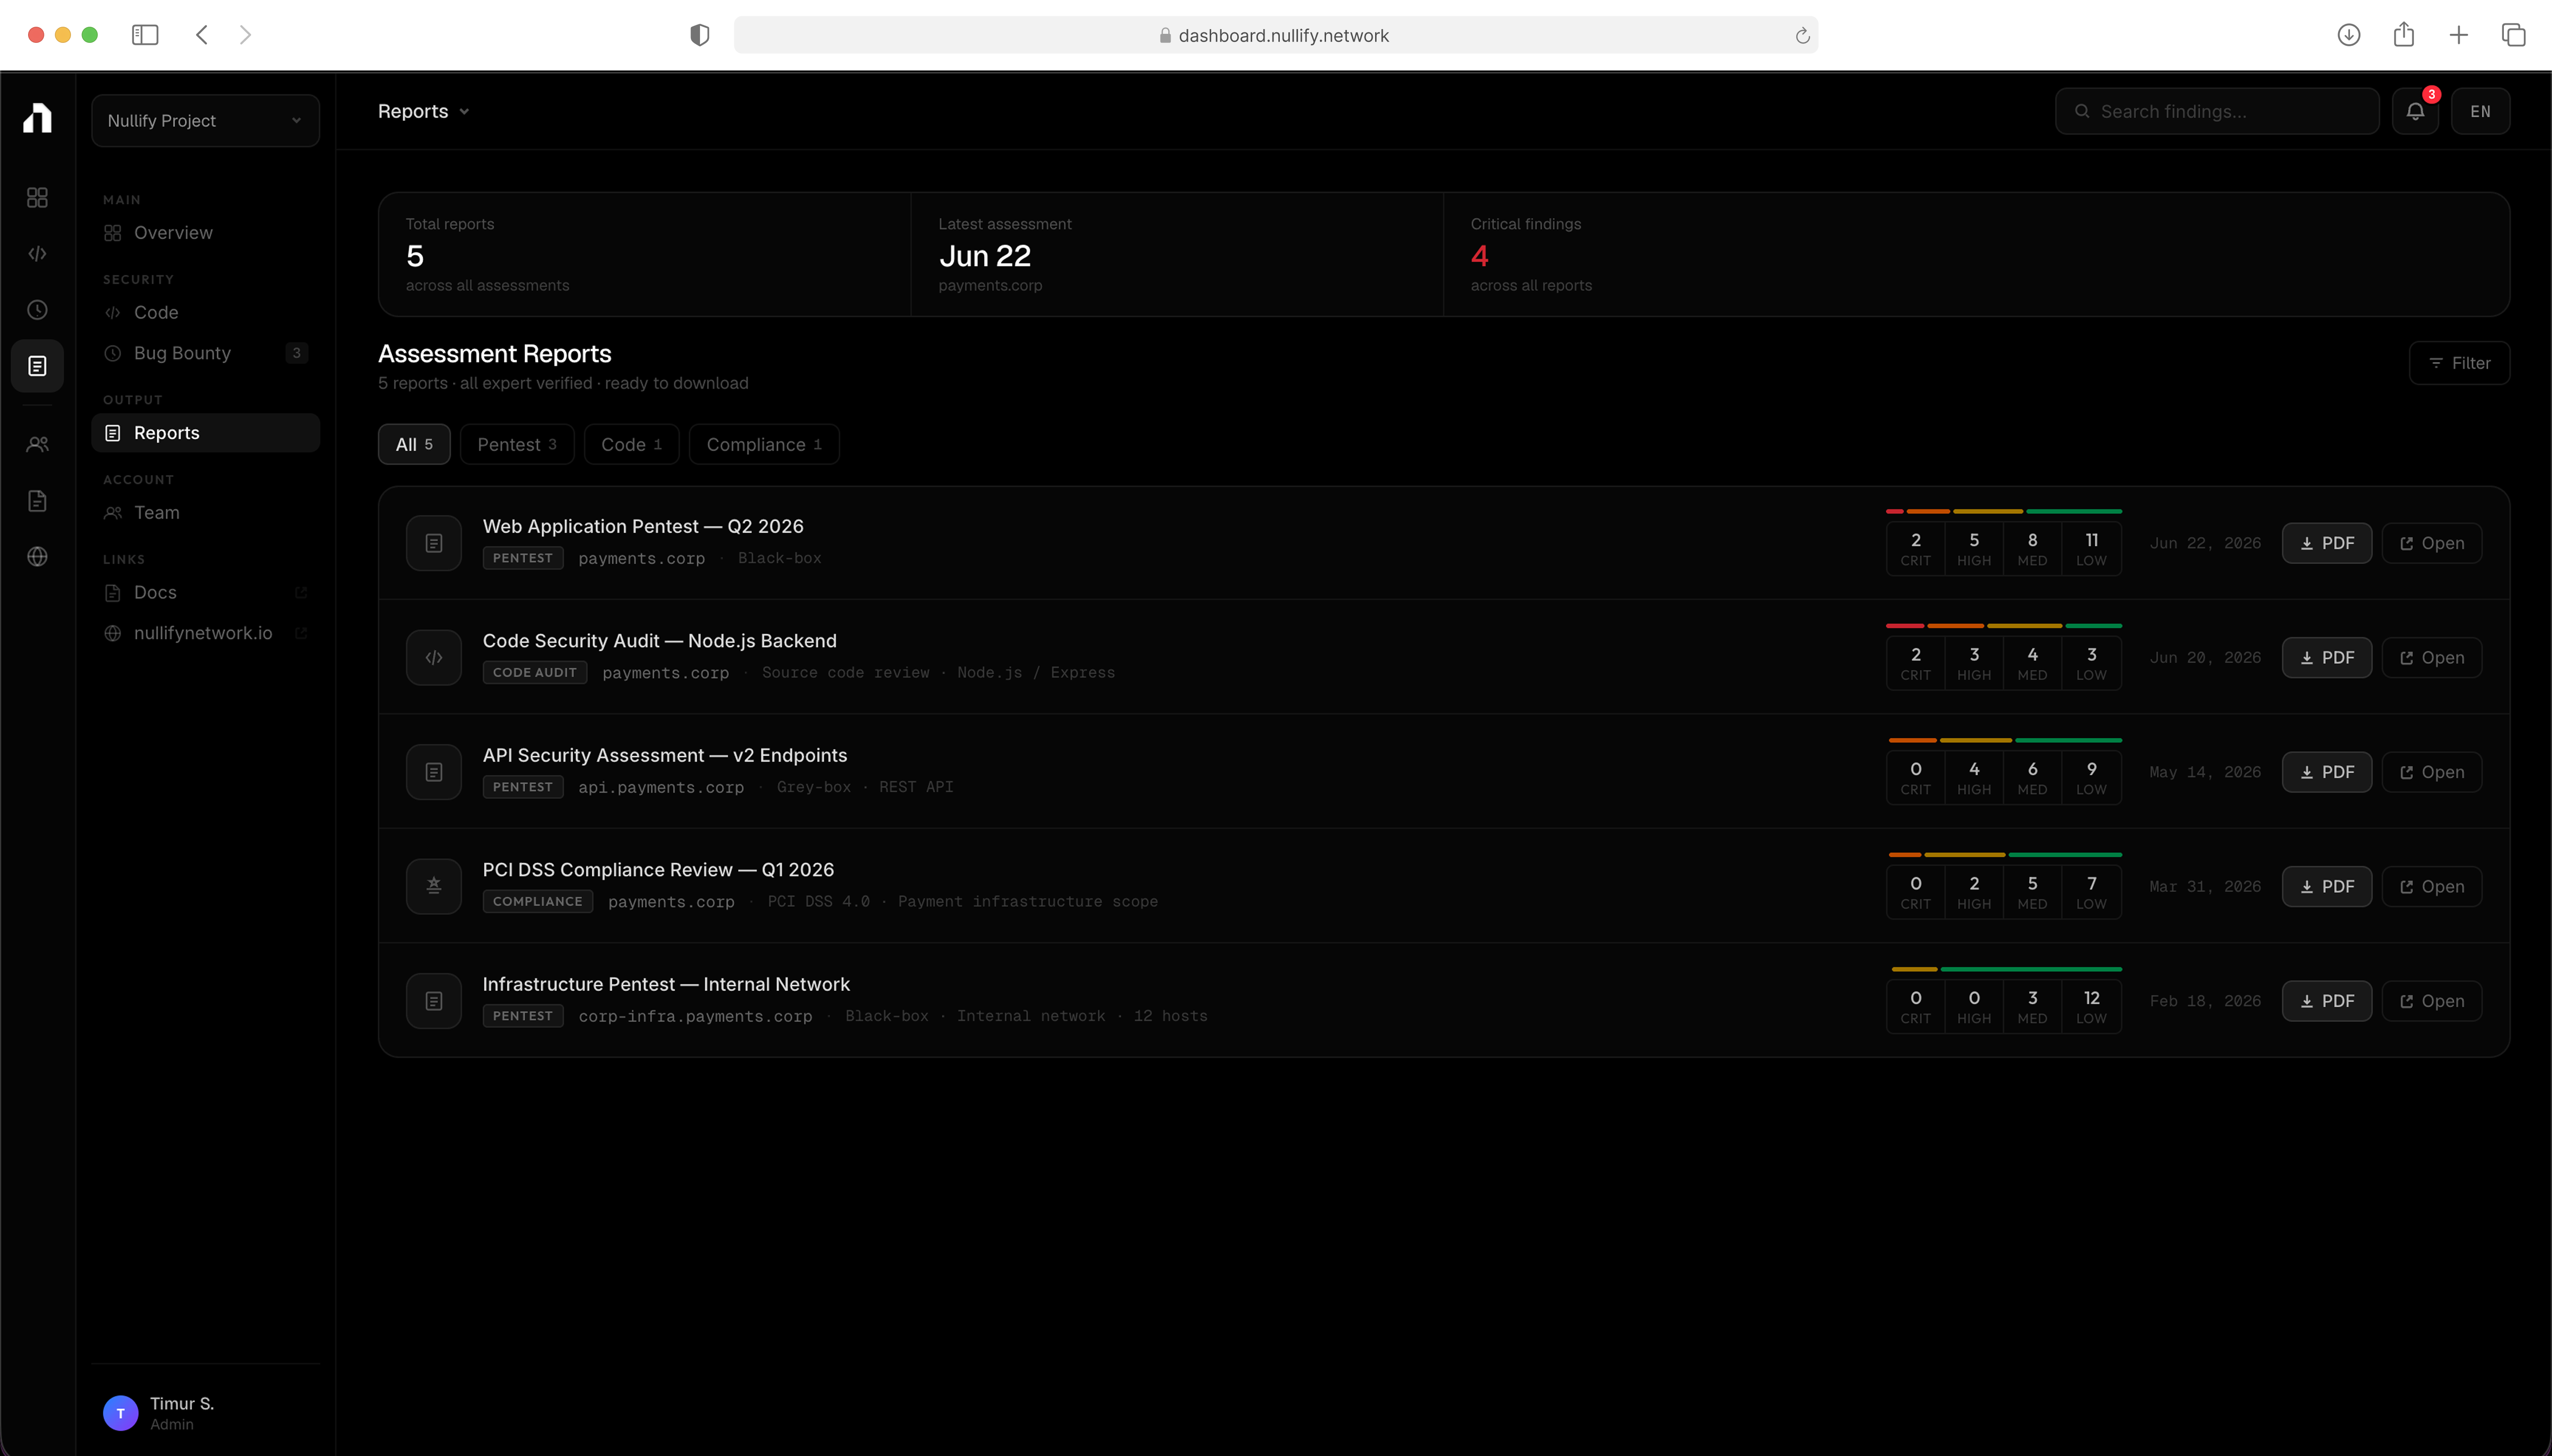2552x1456 pixels.
Task: Open the clock icon in the icon rail
Action: pyautogui.click(x=37, y=310)
